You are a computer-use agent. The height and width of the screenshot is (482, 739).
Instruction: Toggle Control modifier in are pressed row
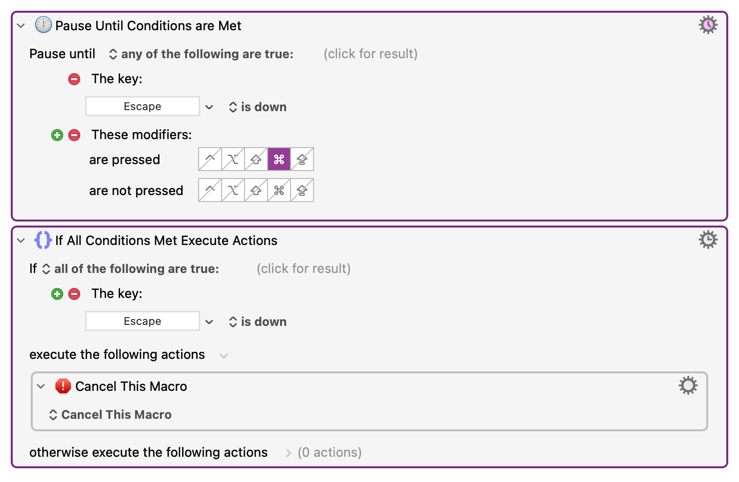[x=210, y=159]
